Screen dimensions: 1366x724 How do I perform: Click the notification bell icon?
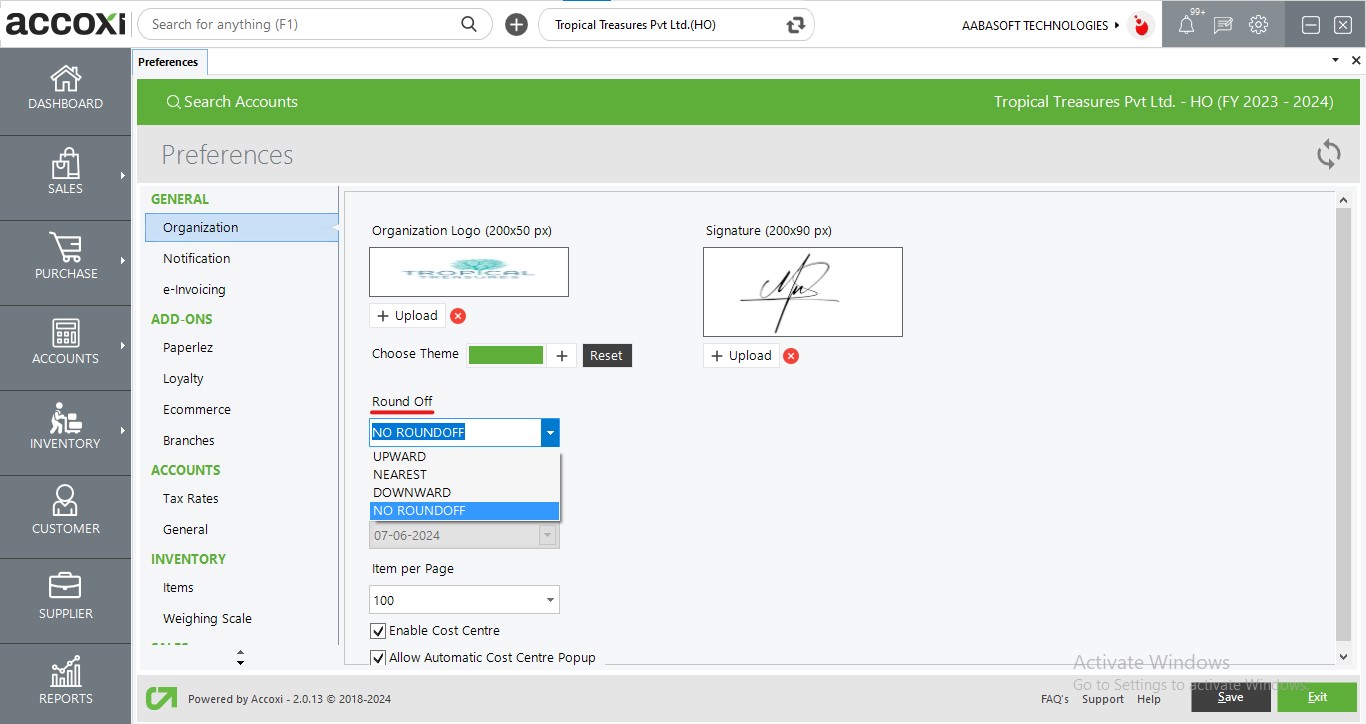pos(1186,25)
